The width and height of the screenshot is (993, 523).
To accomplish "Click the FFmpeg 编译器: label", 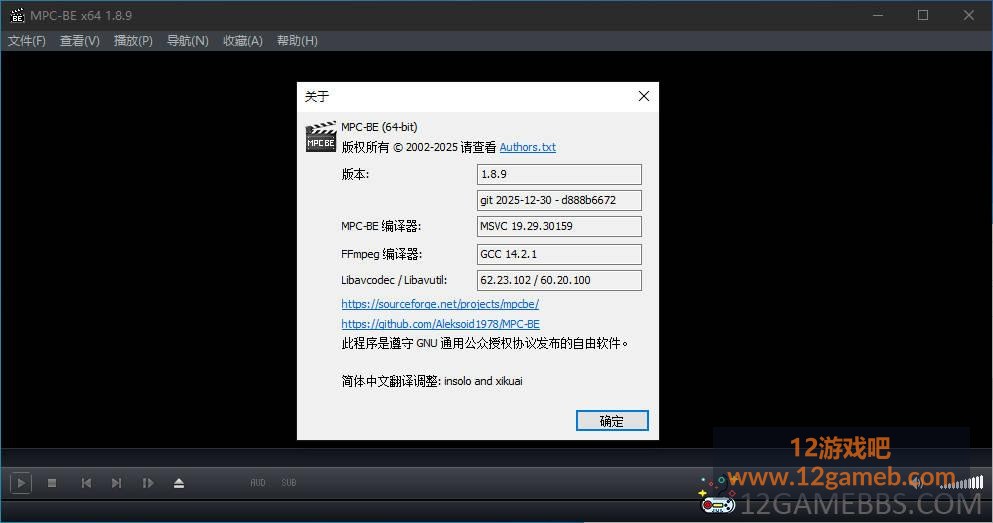I will coord(381,254).
